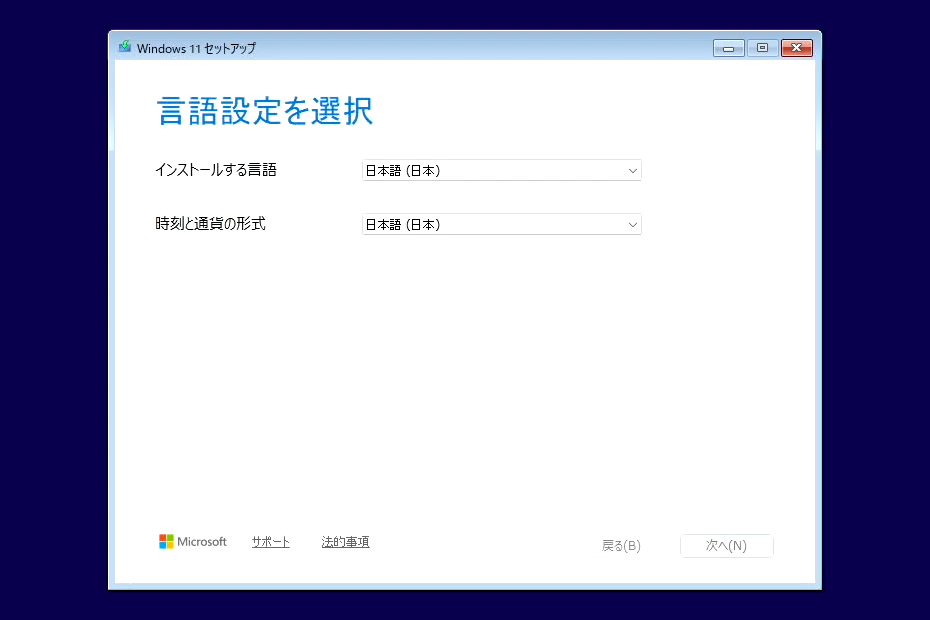Click the Windows 11 Setup icon in title bar

125,47
